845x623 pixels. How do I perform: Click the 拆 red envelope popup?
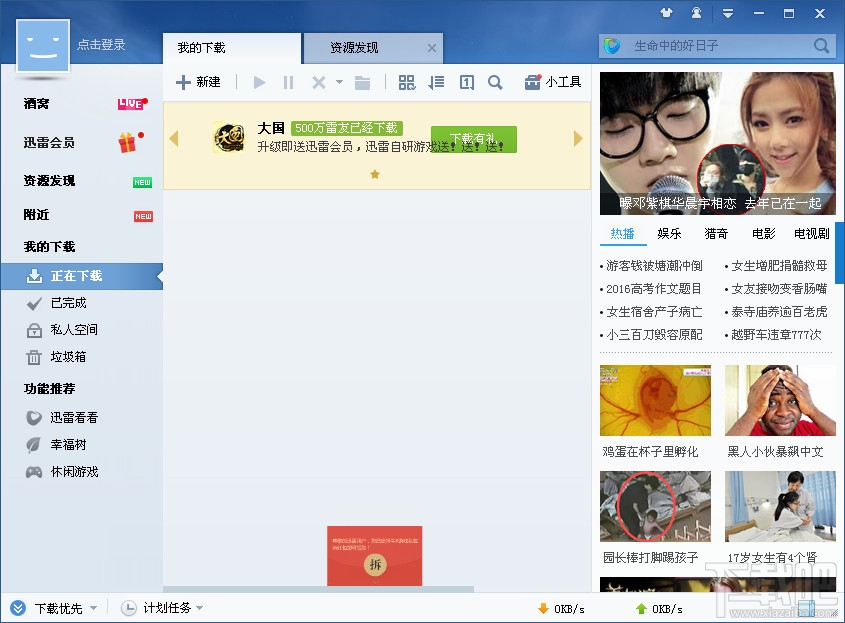pyautogui.click(x=374, y=564)
